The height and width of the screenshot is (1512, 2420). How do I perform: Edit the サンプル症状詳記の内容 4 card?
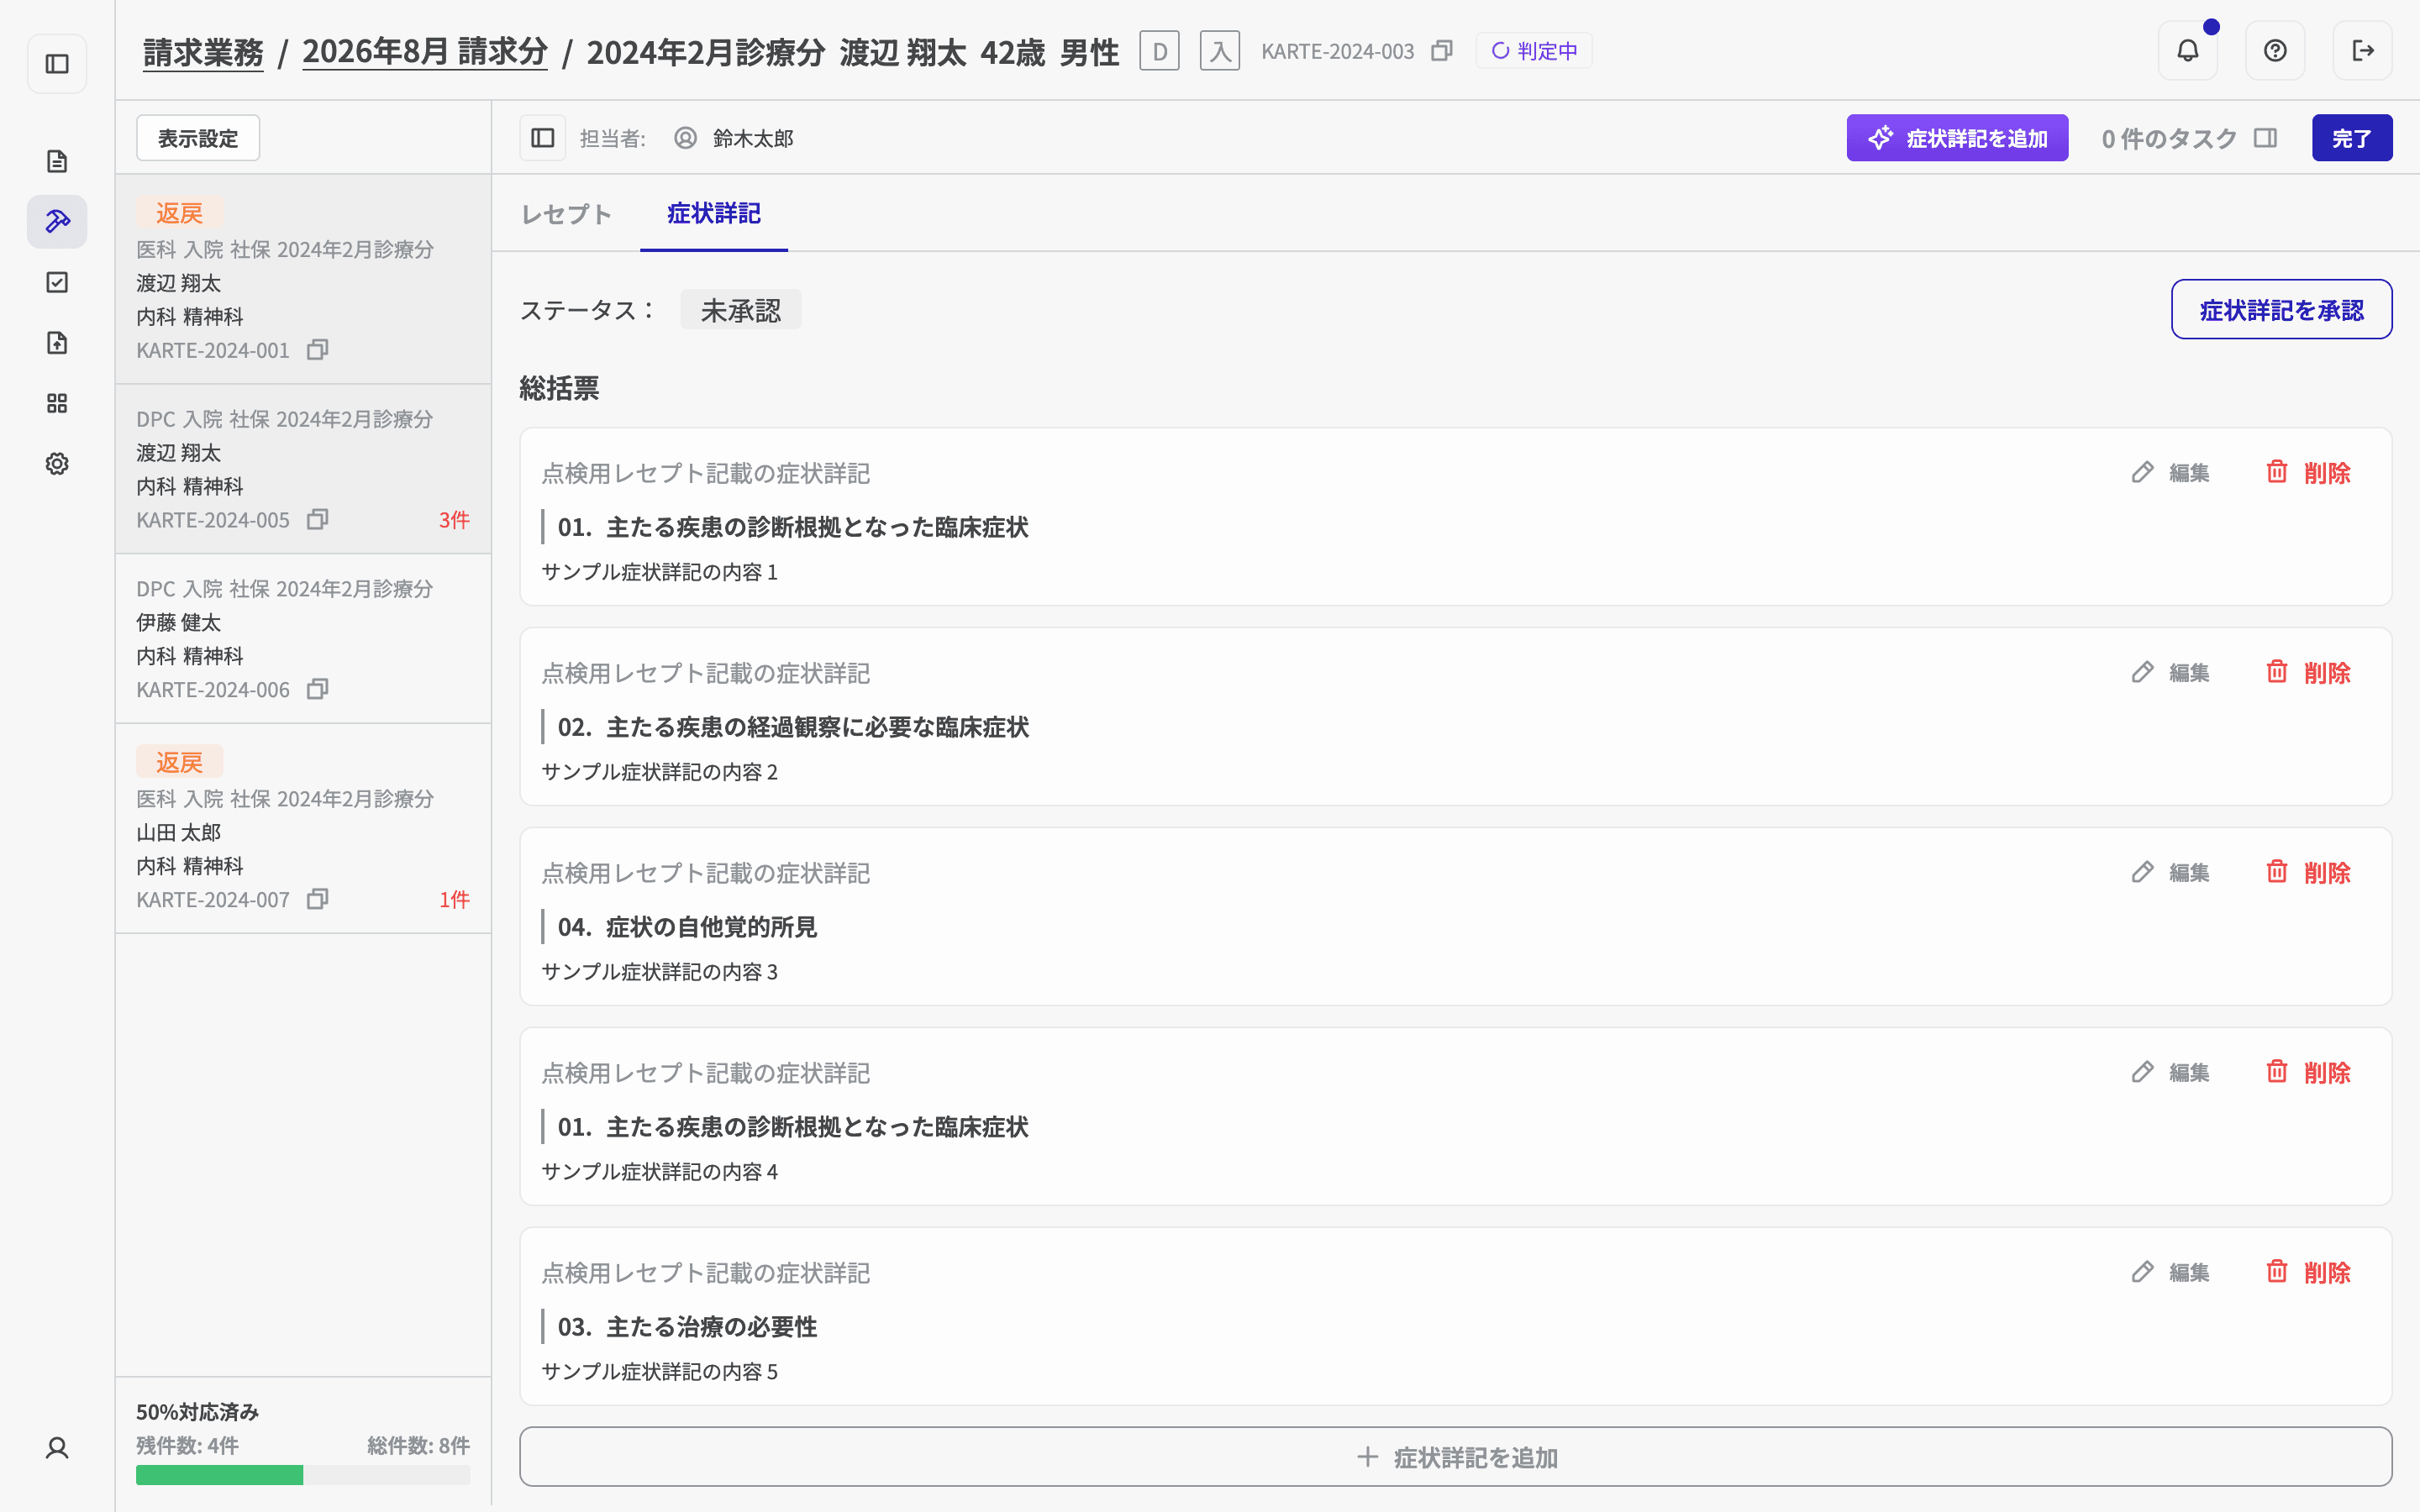click(2170, 1073)
